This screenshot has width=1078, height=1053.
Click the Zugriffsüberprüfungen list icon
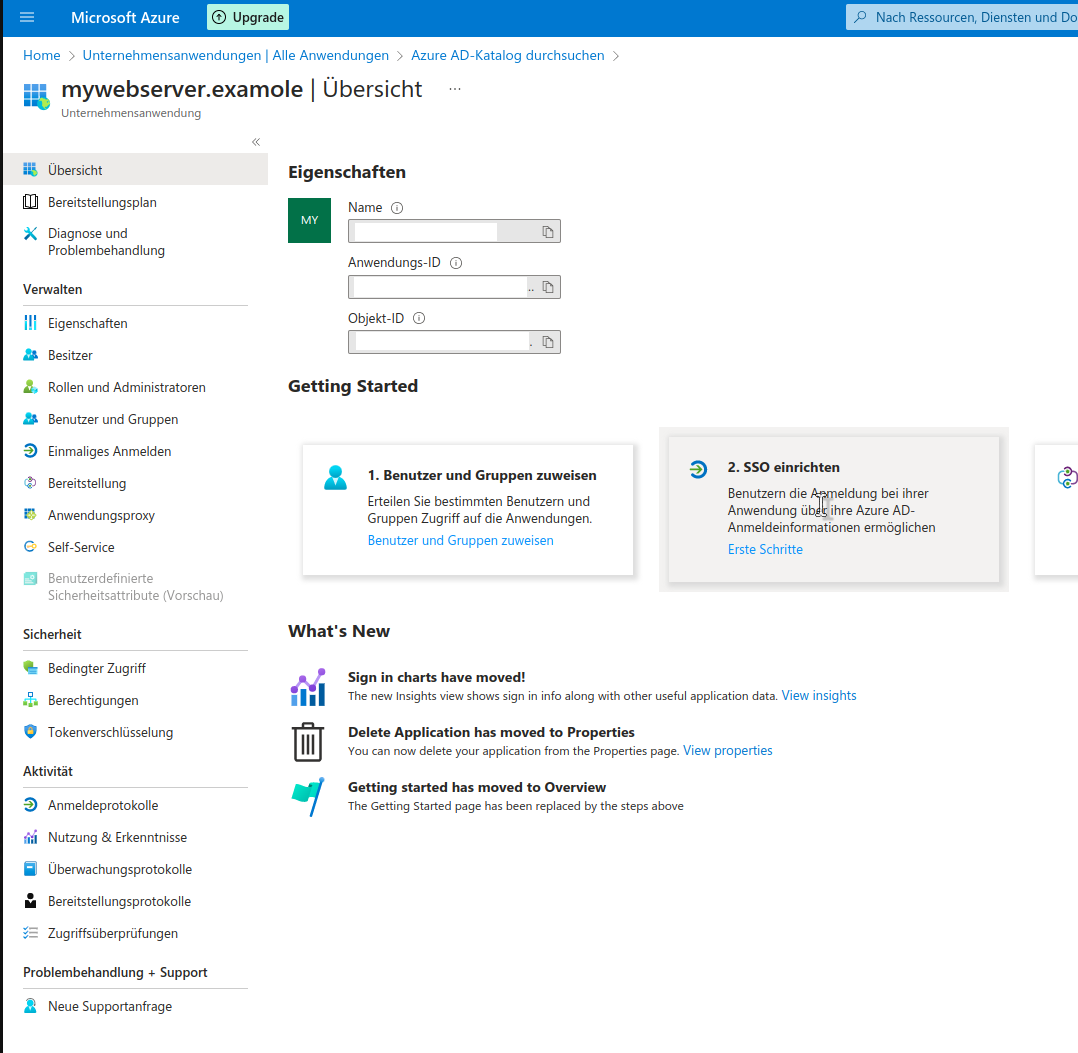(30, 933)
